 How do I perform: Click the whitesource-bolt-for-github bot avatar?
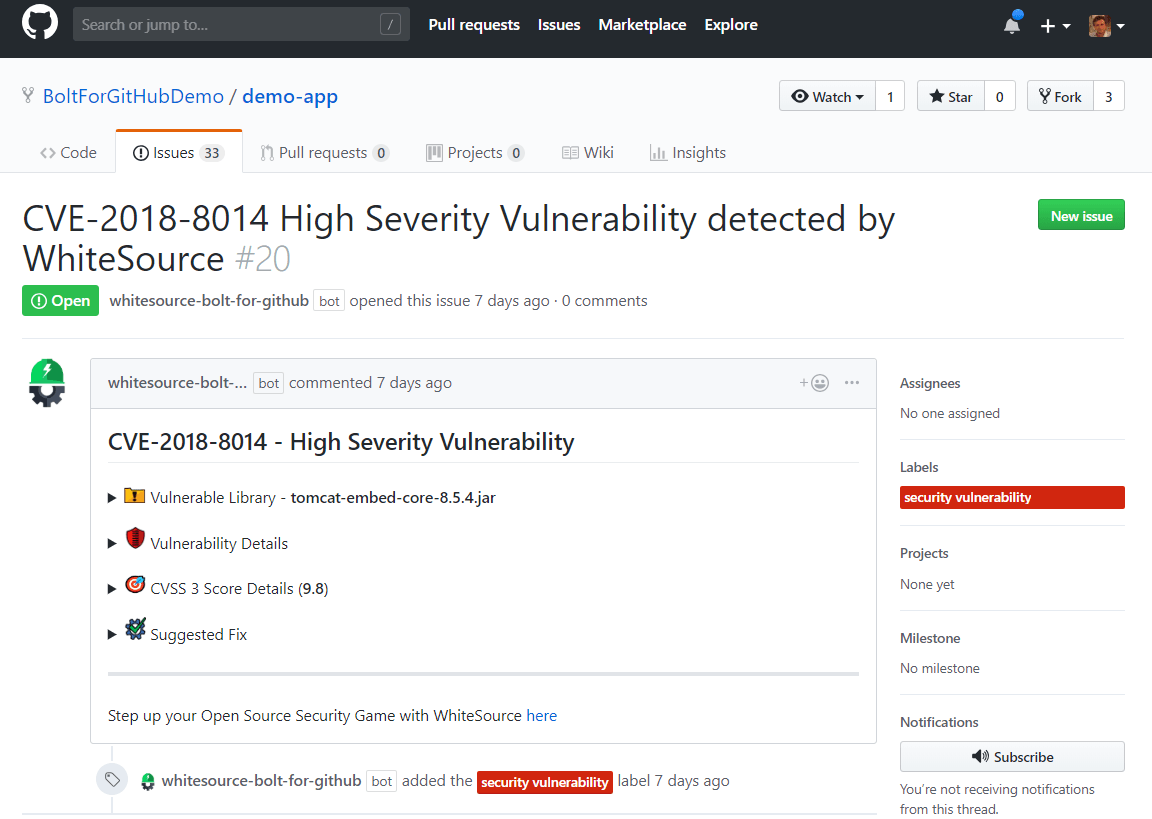coord(46,382)
